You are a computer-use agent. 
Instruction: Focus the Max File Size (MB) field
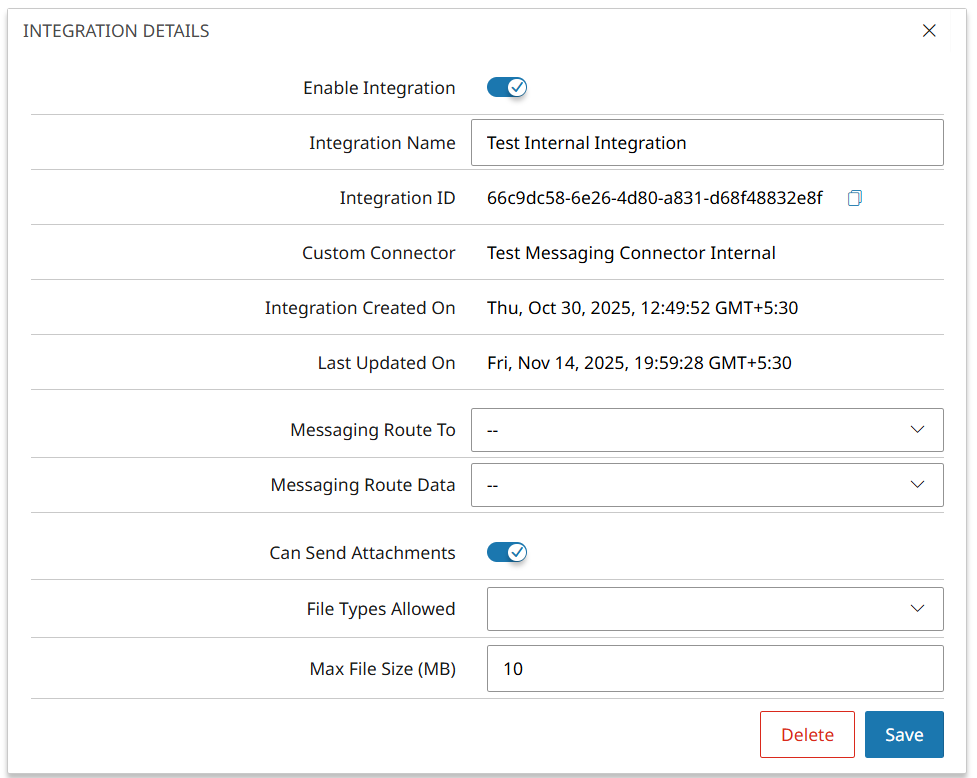click(715, 668)
